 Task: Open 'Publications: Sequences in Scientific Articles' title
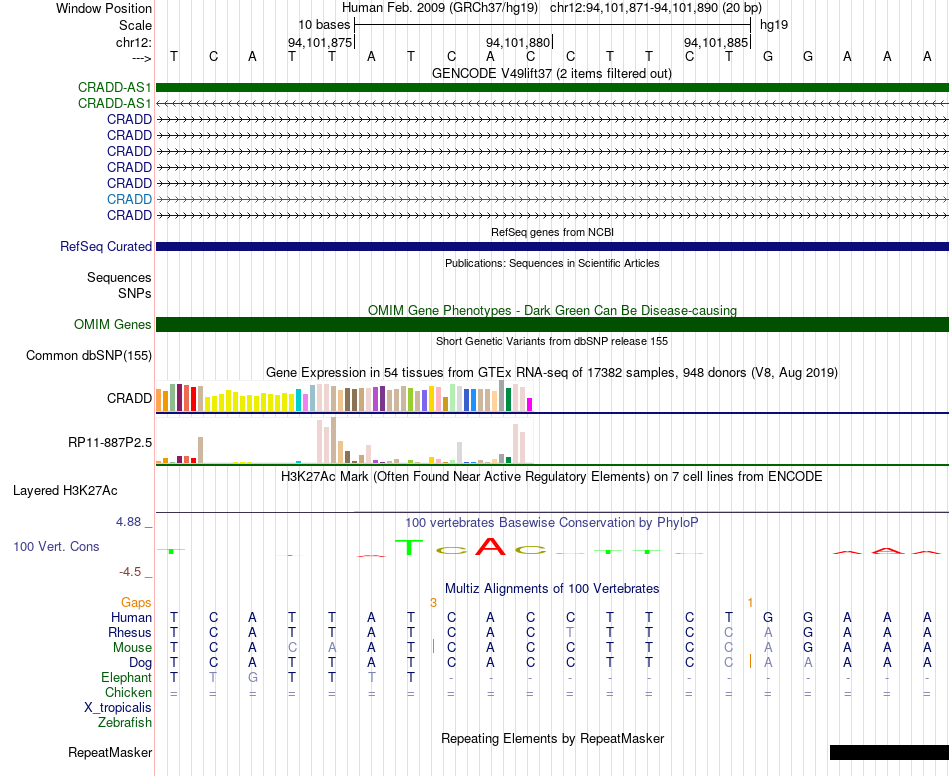pyautogui.click(x=552, y=263)
